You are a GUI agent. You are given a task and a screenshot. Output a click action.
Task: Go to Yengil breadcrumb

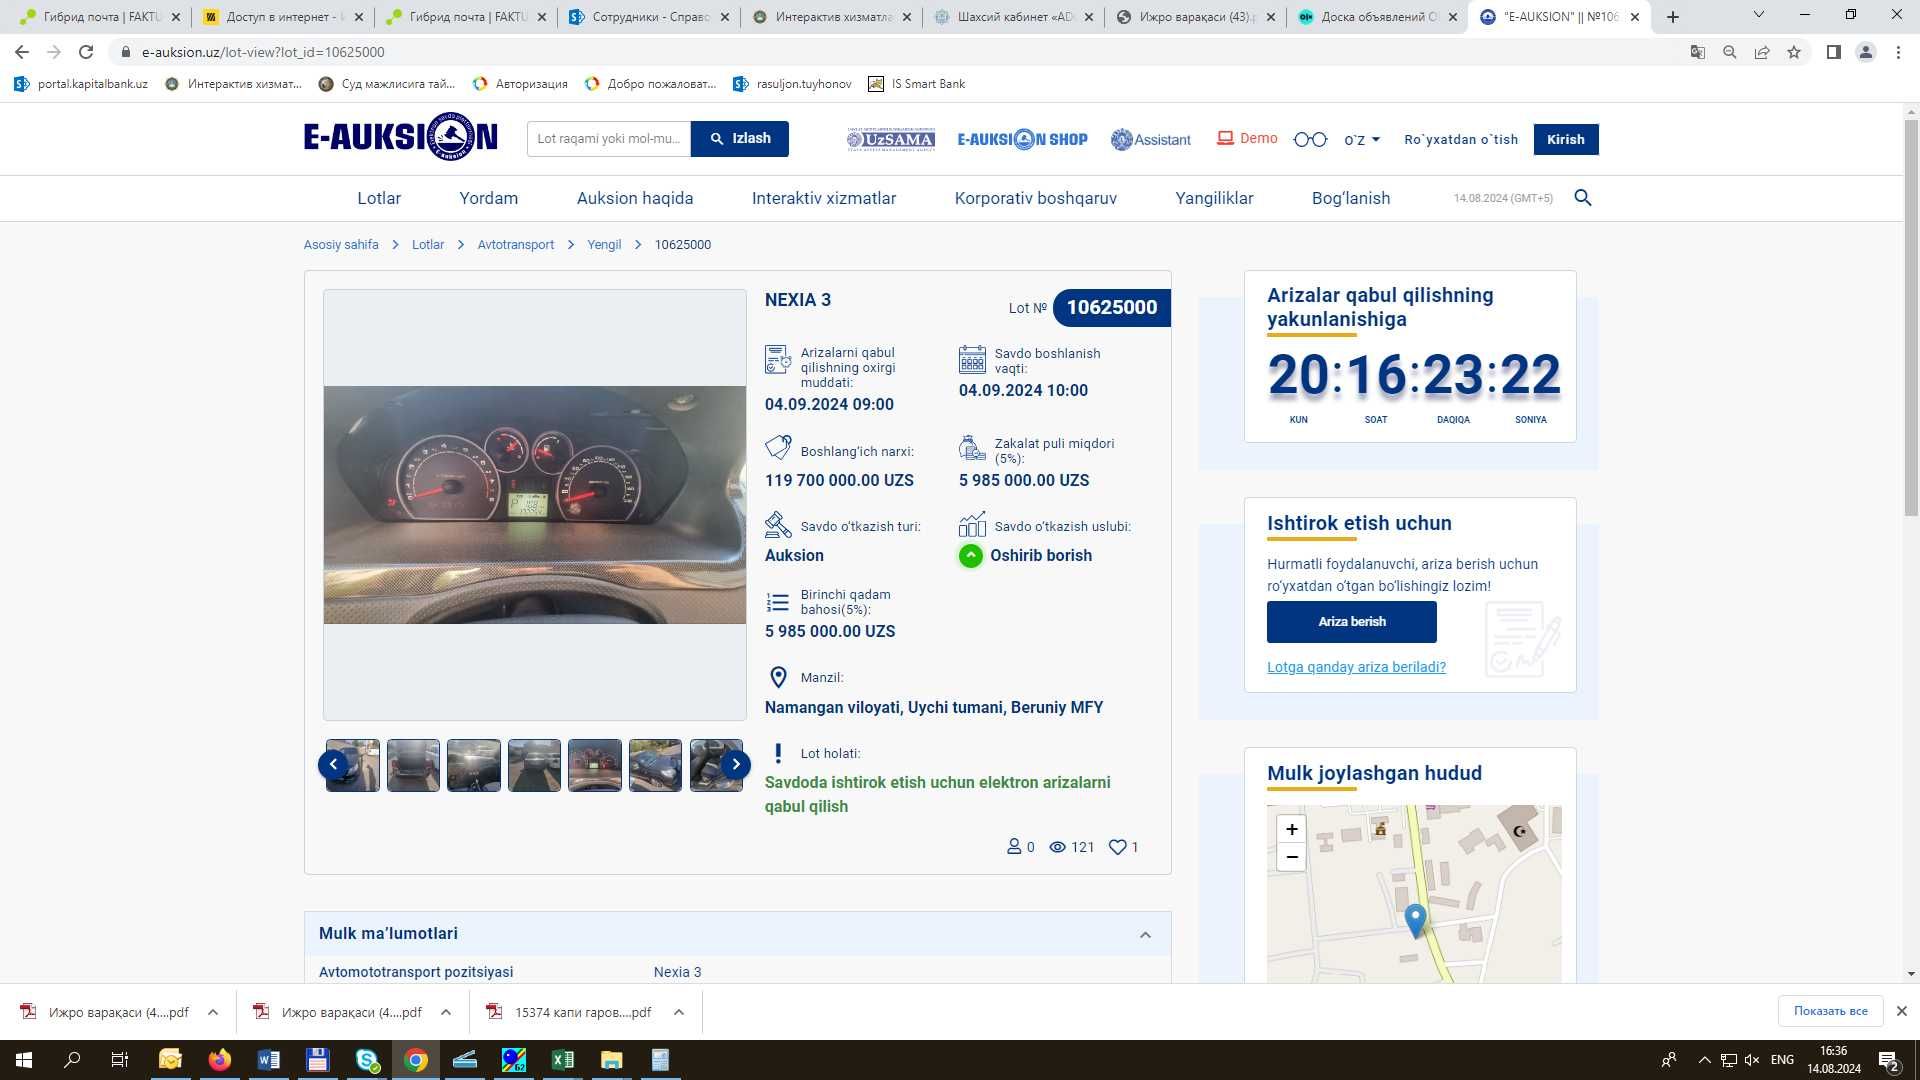tap(604, 244)
